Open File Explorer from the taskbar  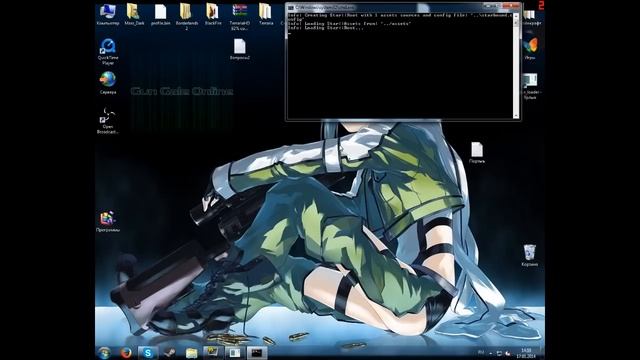pyautogui.click(x=191, y=353)
